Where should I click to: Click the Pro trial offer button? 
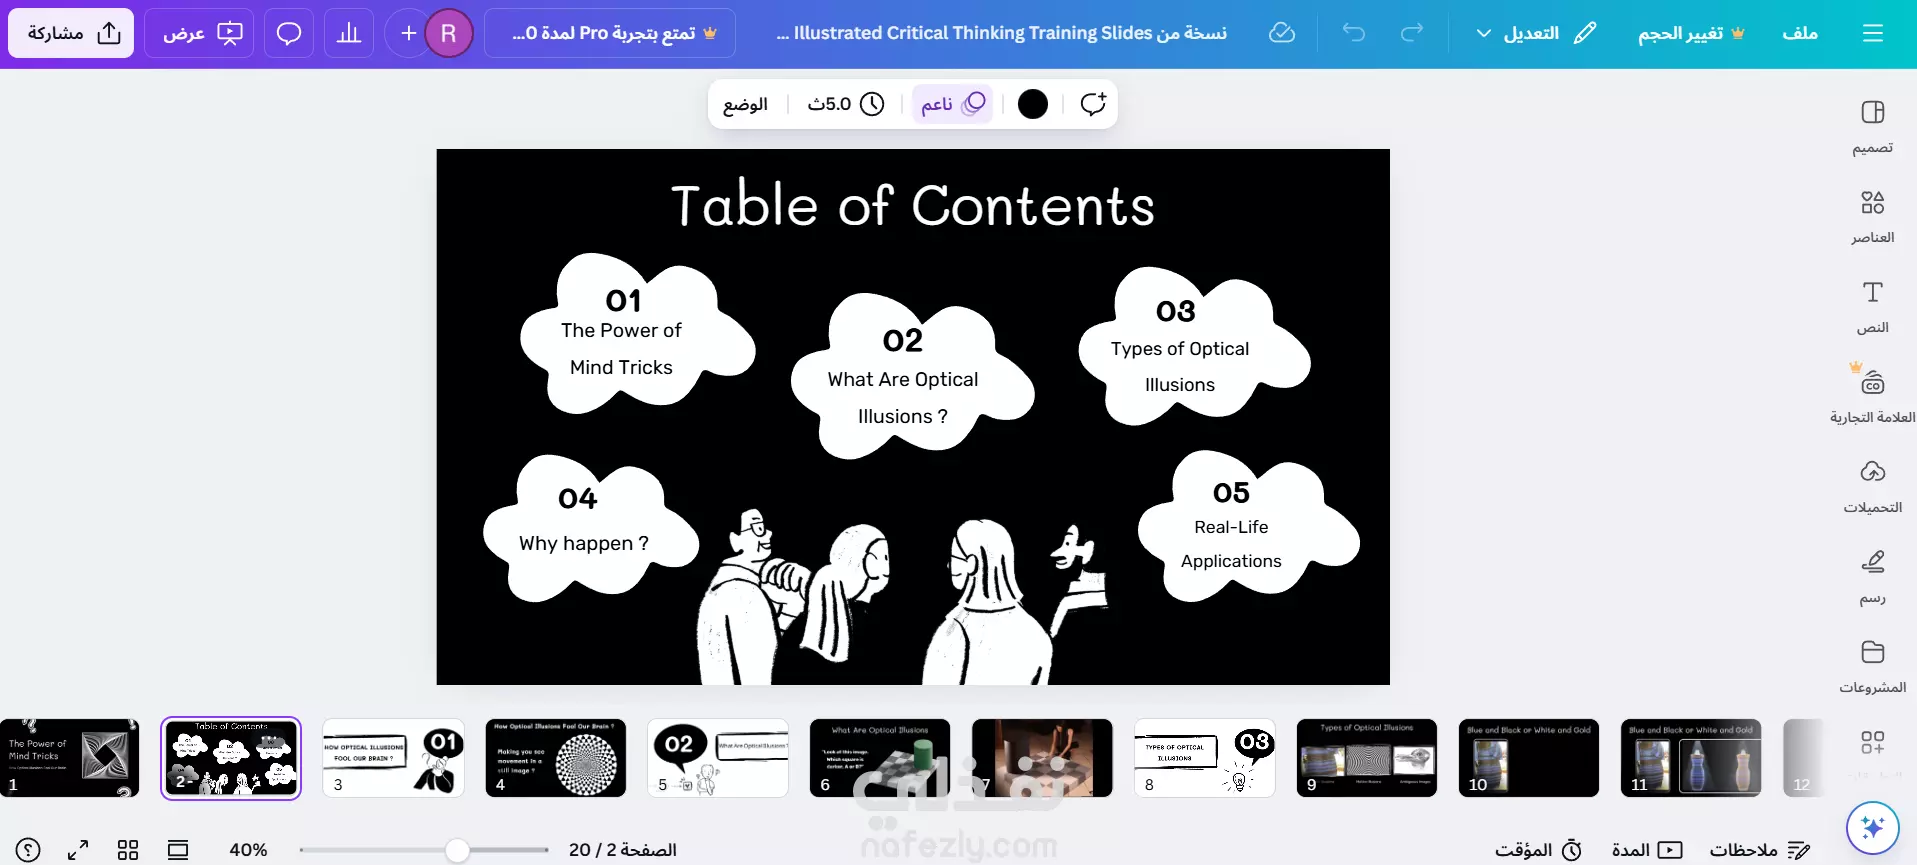[610, 33]
